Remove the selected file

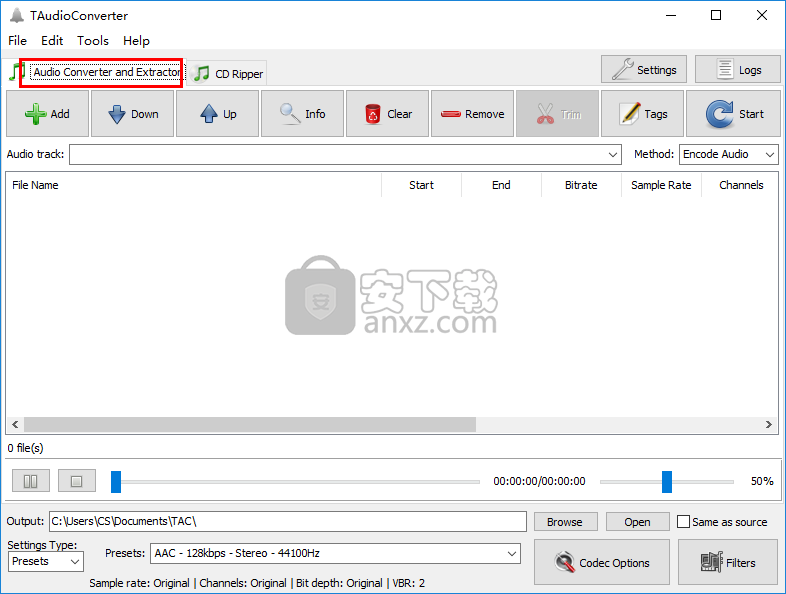coord(472,114)
